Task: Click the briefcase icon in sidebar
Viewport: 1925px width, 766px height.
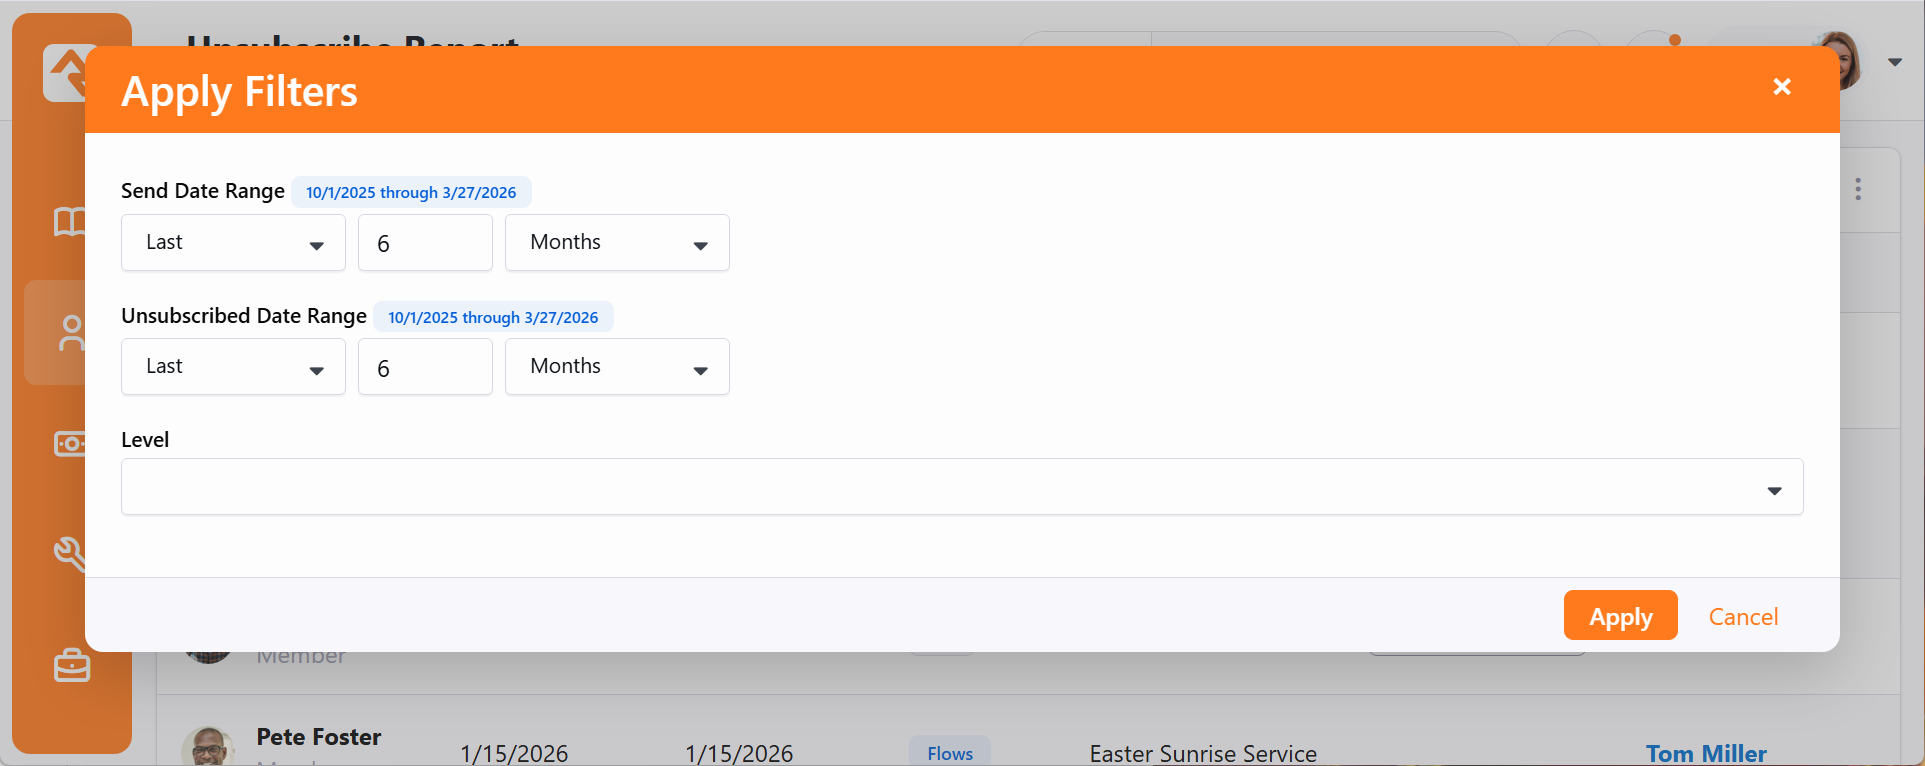Action: tap(71, 665)
